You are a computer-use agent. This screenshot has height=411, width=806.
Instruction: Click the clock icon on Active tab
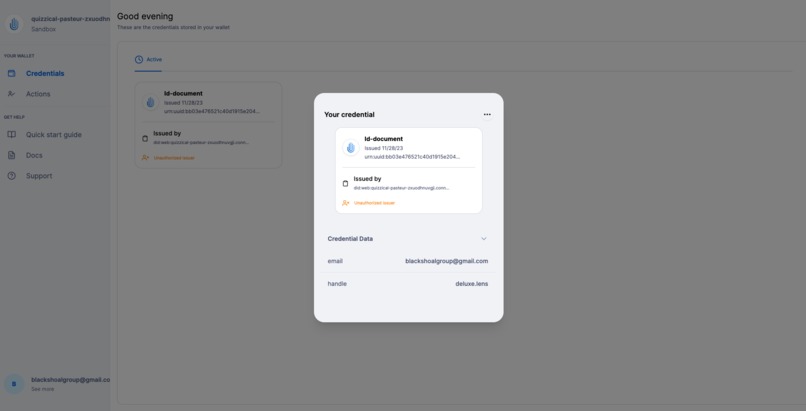coord(139,60)
